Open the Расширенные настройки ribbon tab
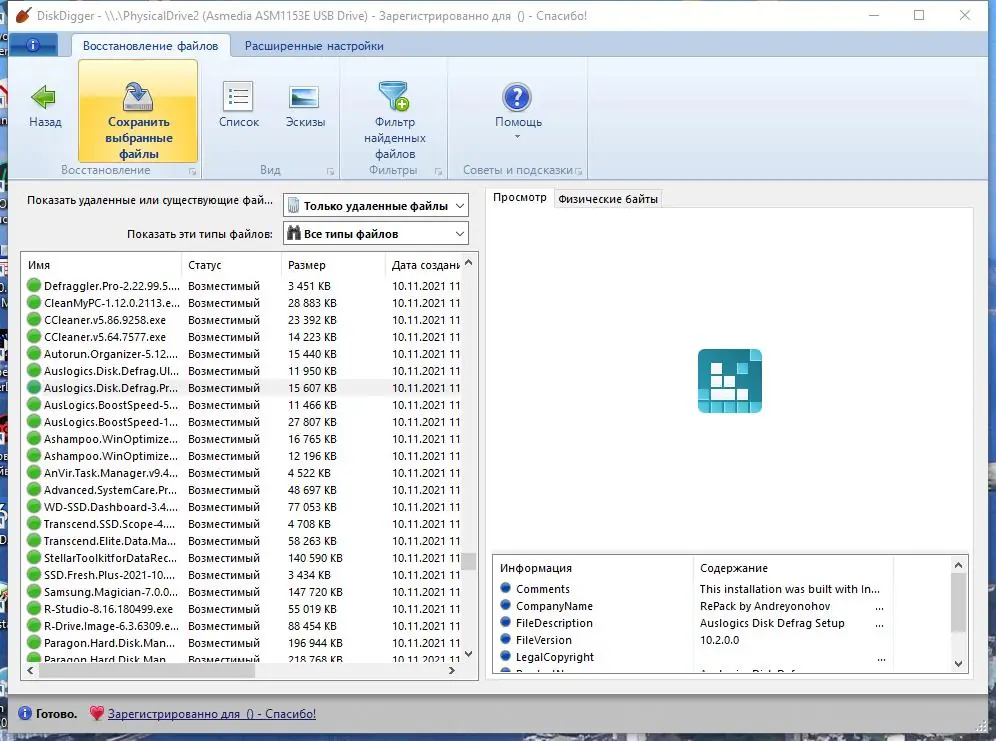Screen dimensions: 996x741 pos(314,46)
